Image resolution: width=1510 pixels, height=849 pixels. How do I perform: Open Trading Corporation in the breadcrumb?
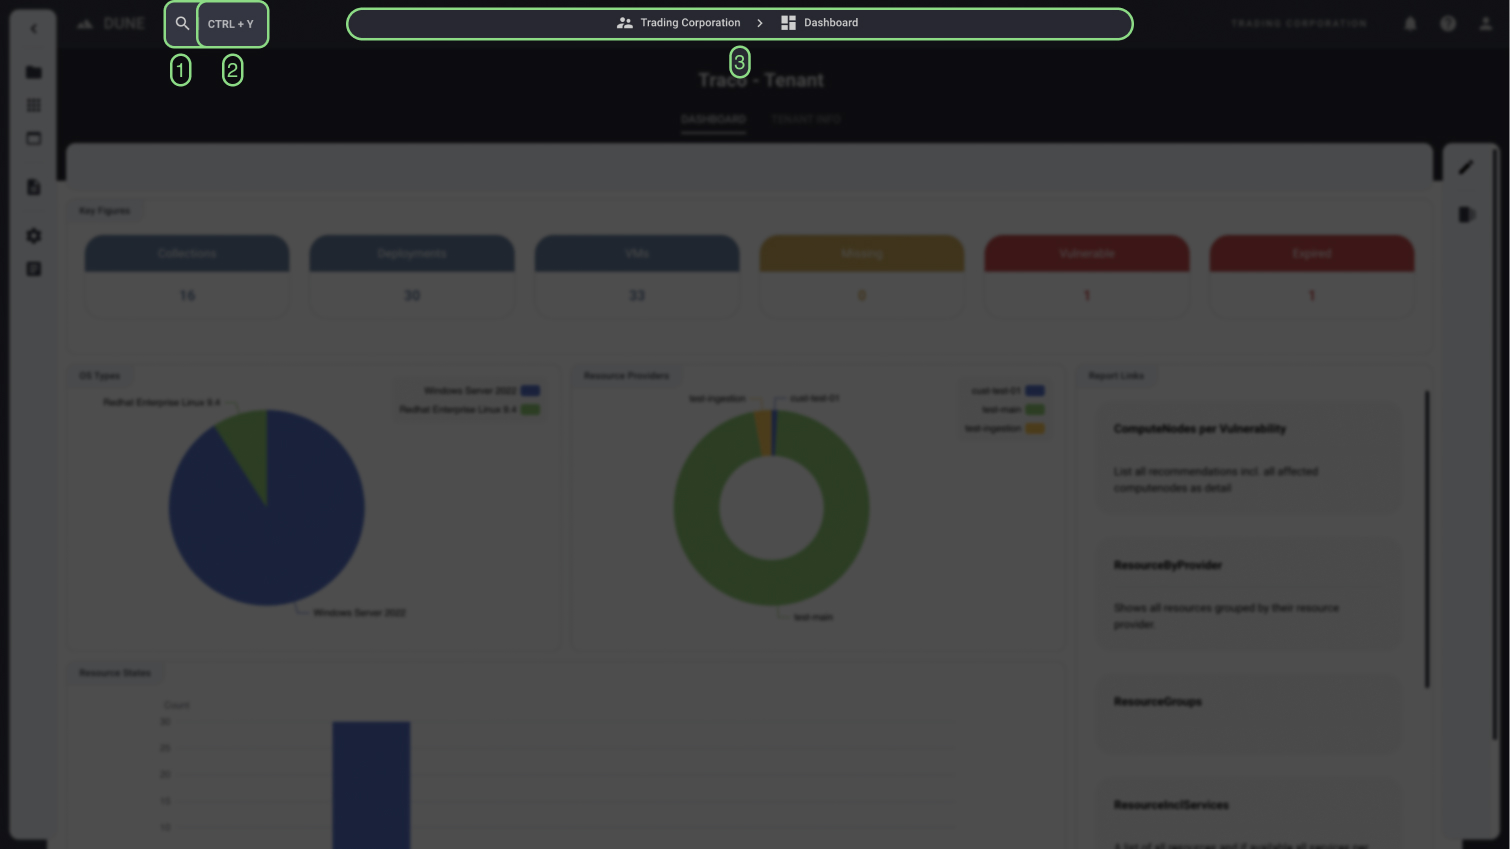680,23
